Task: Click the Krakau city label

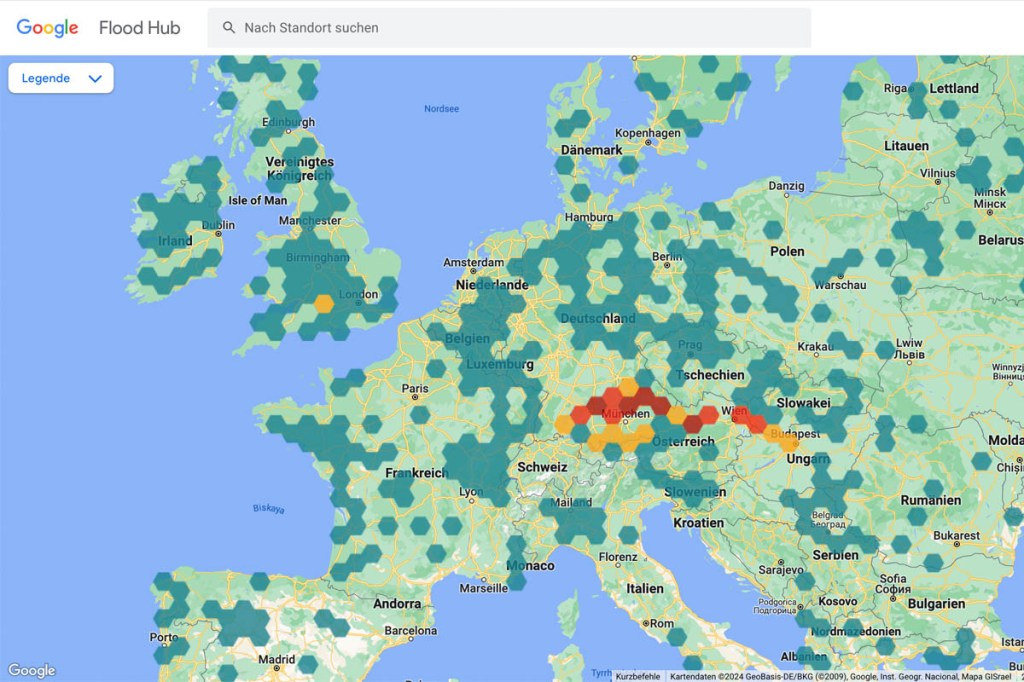Action: (815, 346)
